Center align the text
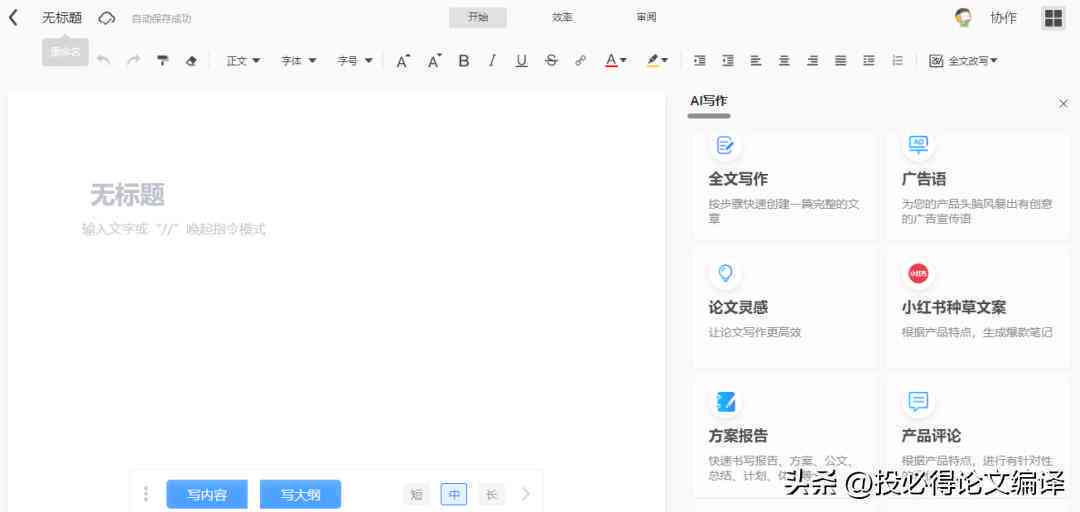 point(785,61)
